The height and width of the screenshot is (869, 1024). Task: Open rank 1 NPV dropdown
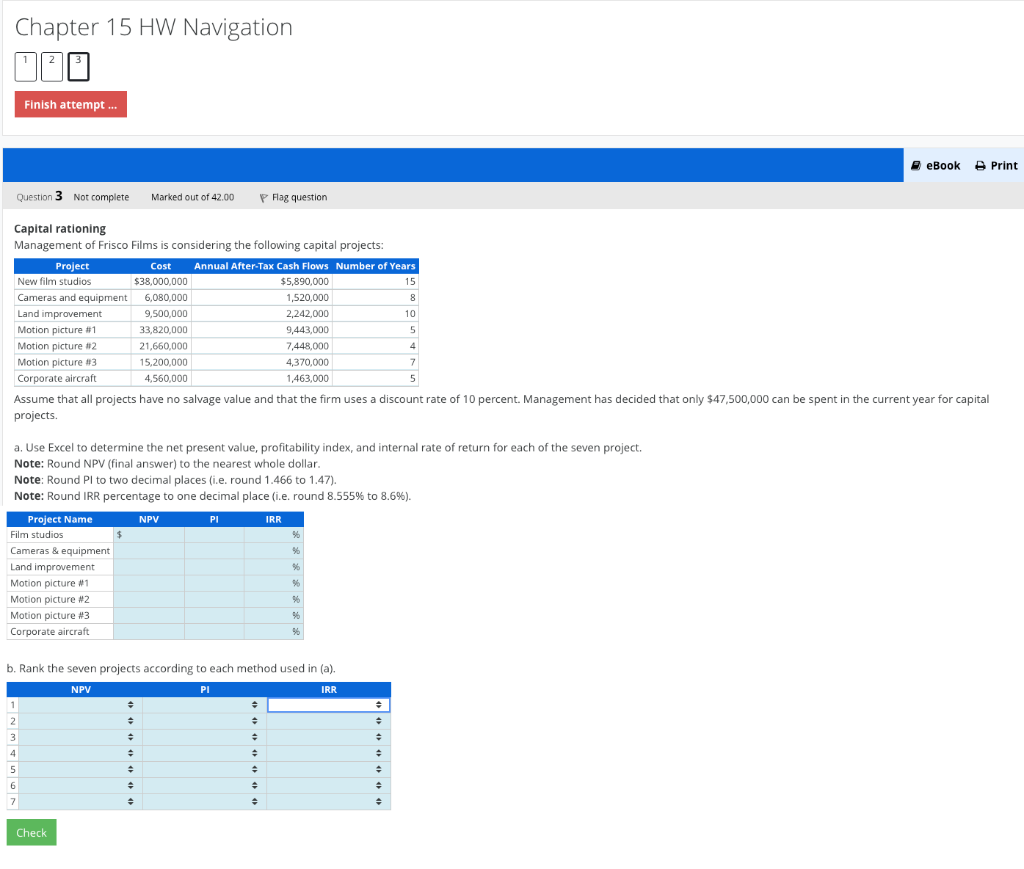point(80,705)
